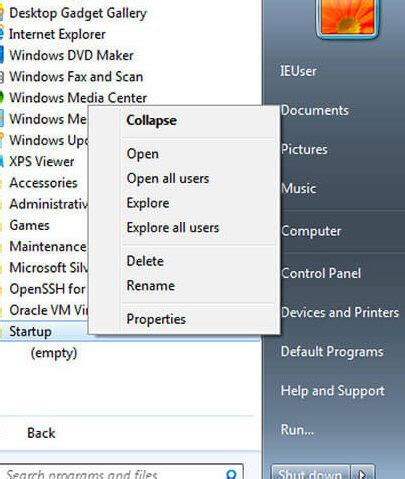Open Devices and Printers

pos(340,312)
